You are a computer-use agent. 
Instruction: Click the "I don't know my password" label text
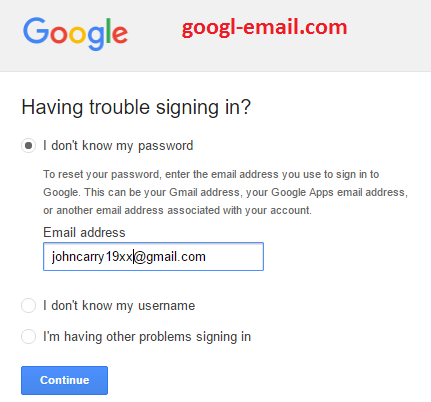(118, 146)
